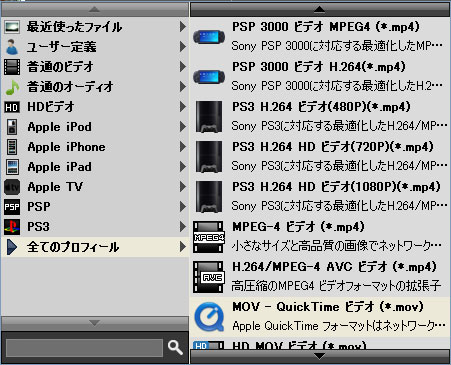This screenshot has width=451, height=365.
Task: Select the 全てのプロフィール category label
Action: click(73, 247)
